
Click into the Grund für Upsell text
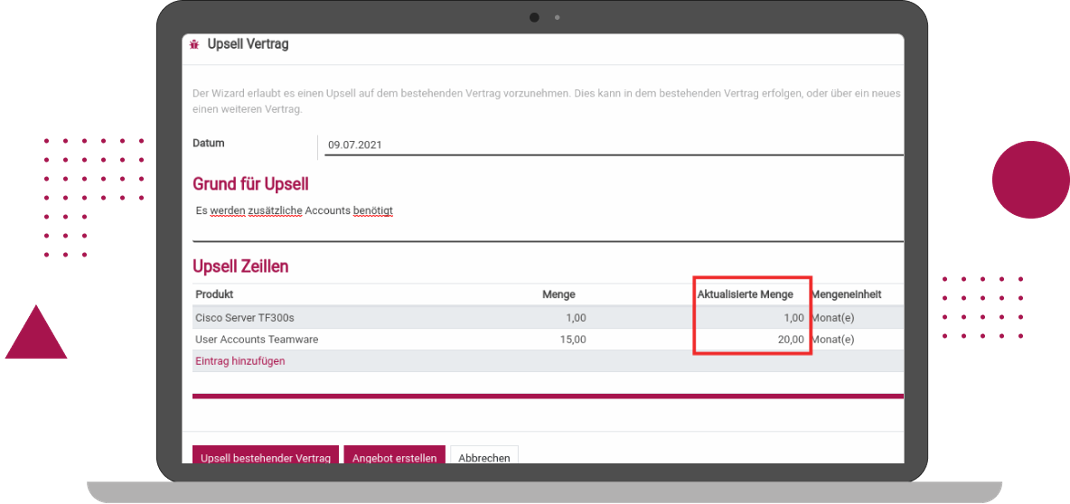(x=294, y=211)
